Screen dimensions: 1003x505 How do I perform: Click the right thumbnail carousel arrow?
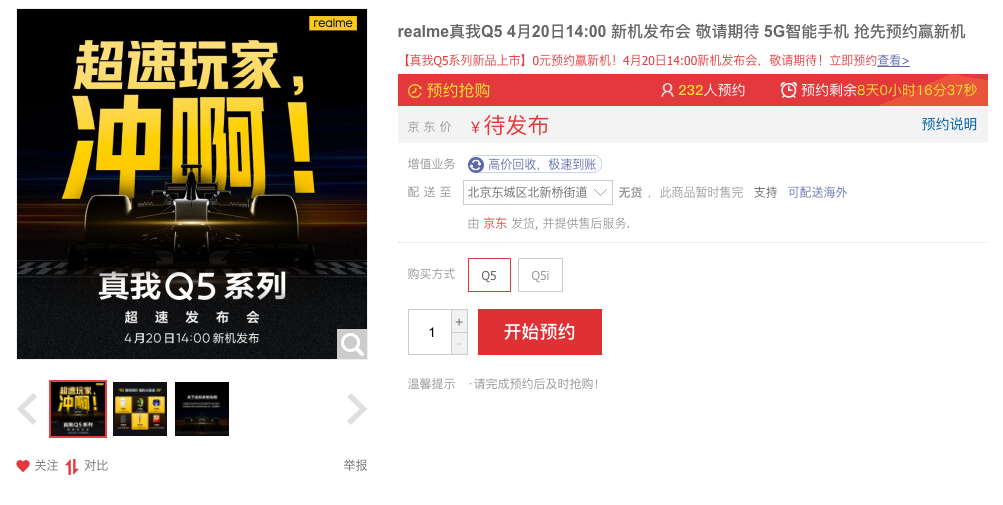pos(356,409)
